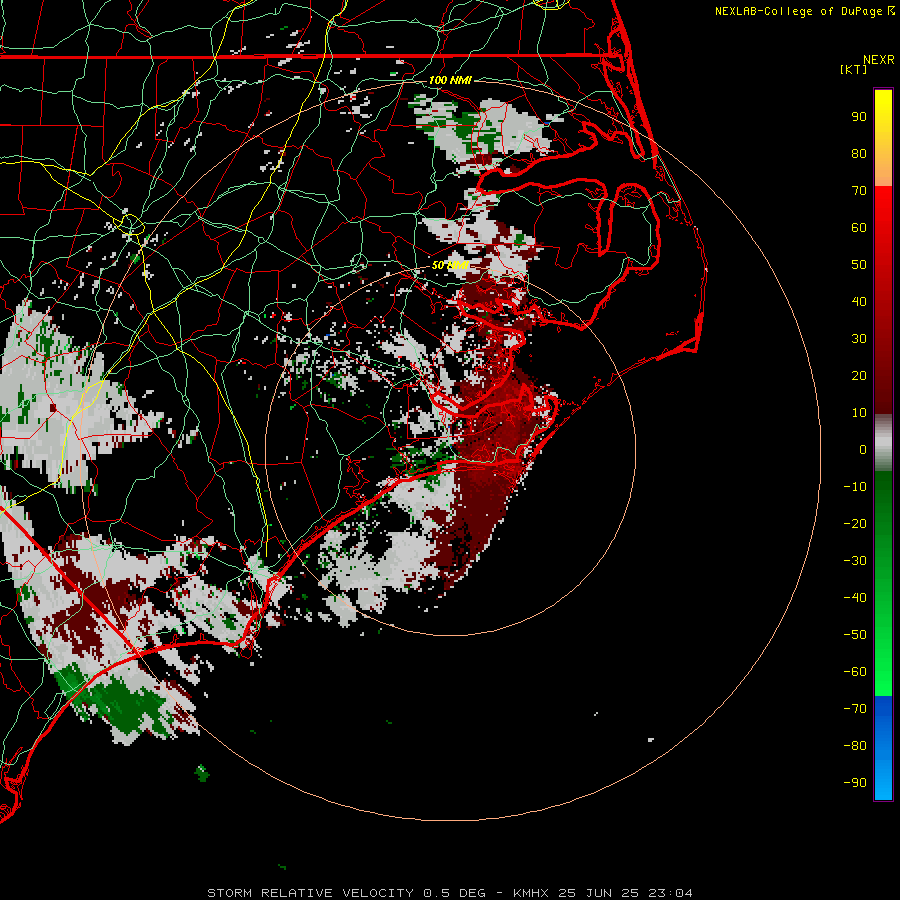The width and height of the screenshot is (900, 900).
Task: Click the positive 80 knot scale label
Action: click(859, 154)
